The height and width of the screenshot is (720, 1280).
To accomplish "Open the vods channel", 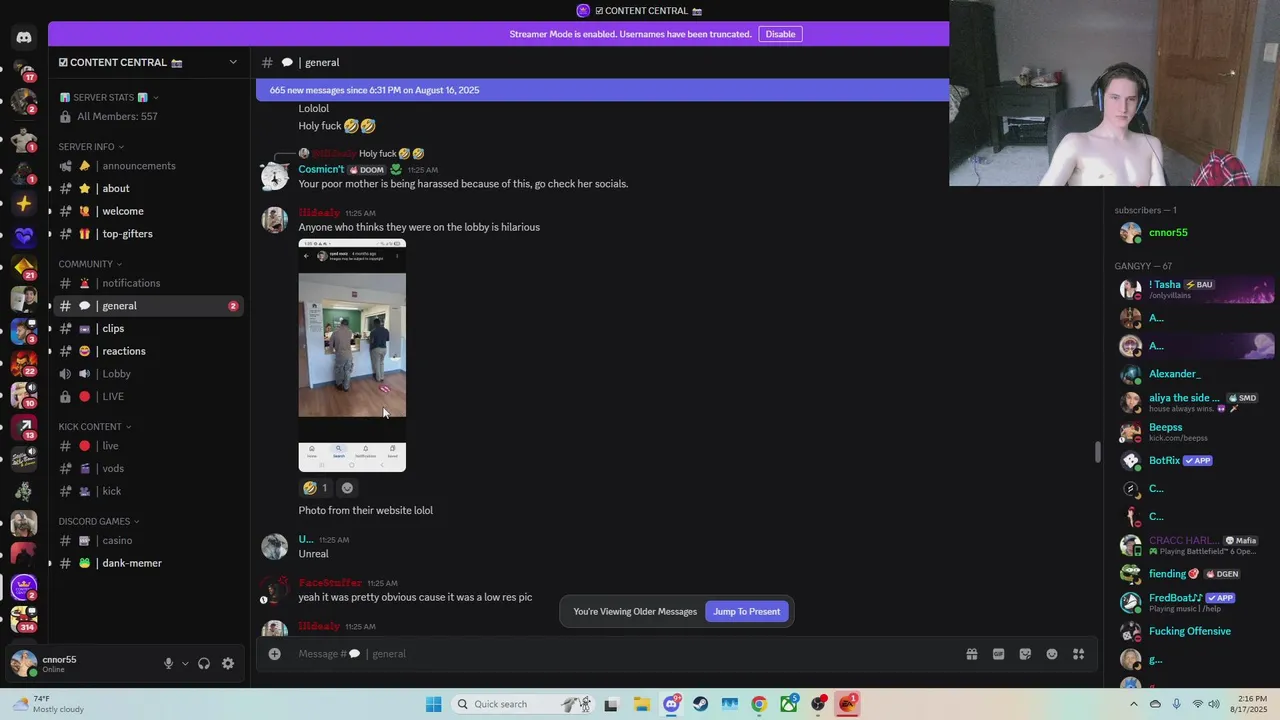I will tap(147, 468).
